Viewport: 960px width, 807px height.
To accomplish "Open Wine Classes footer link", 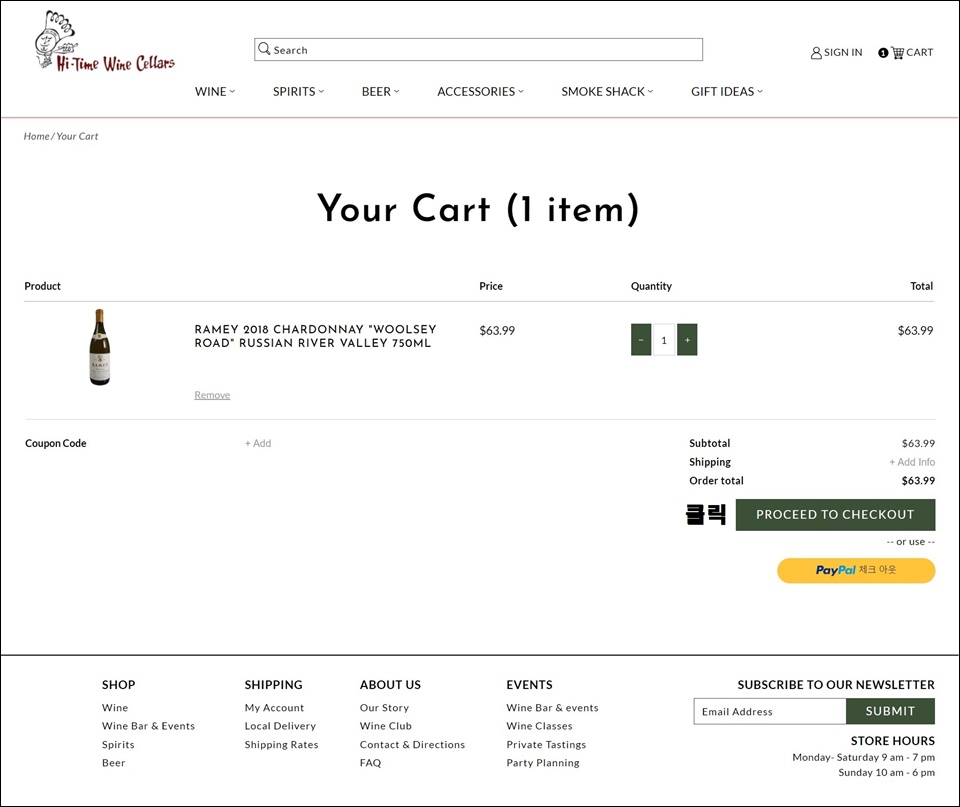I will tap(539, 726).
